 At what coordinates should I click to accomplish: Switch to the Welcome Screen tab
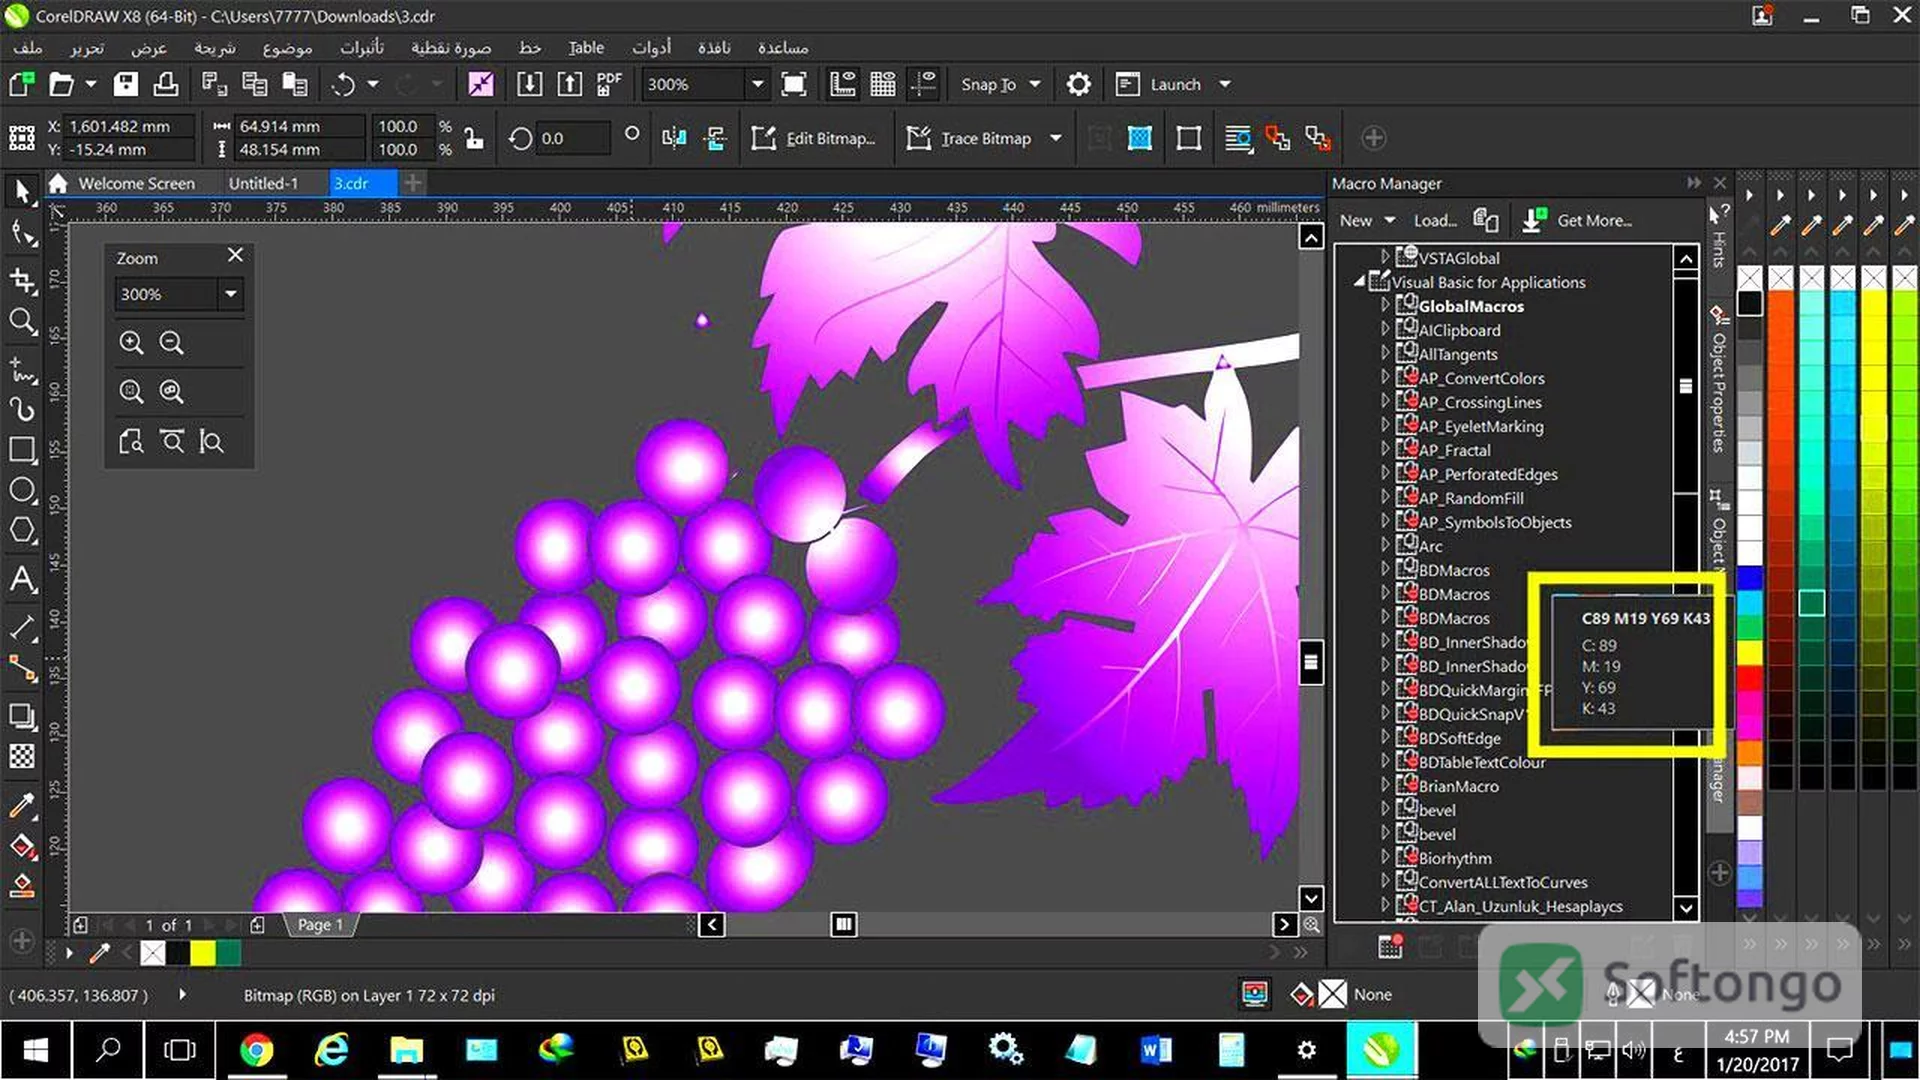point(136,183)
